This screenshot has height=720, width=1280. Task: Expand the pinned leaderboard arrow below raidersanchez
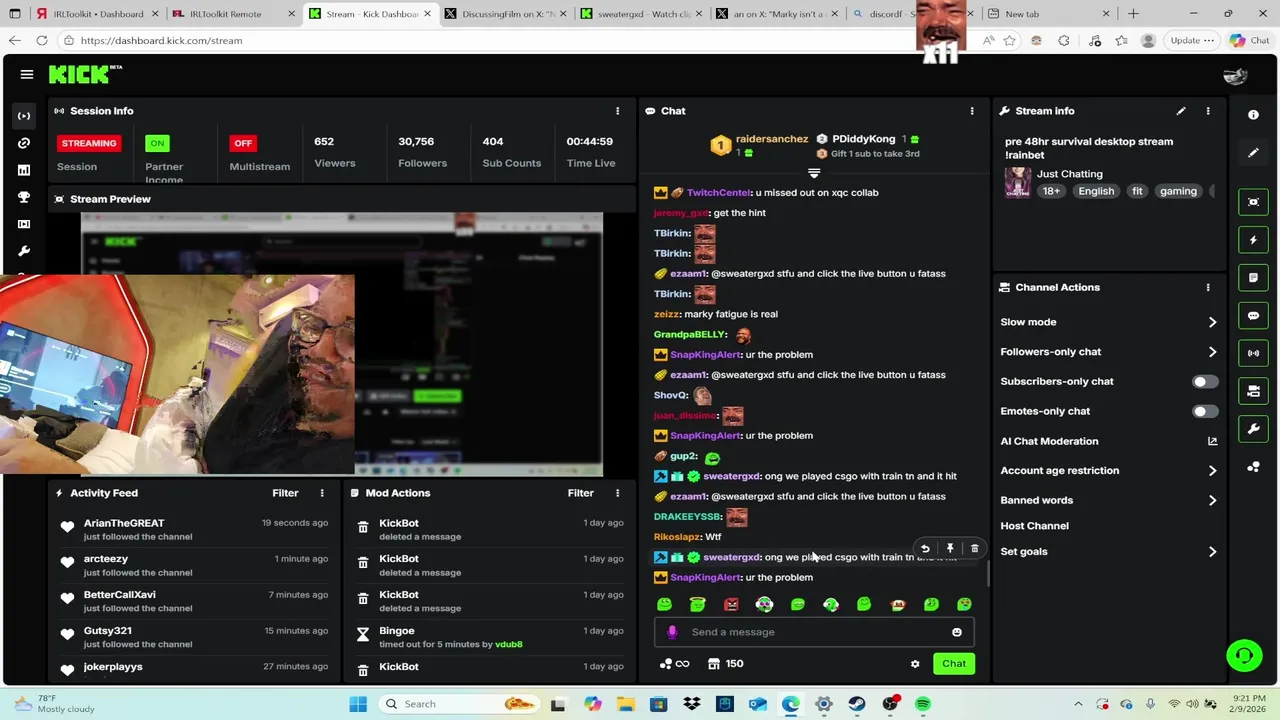814,173
